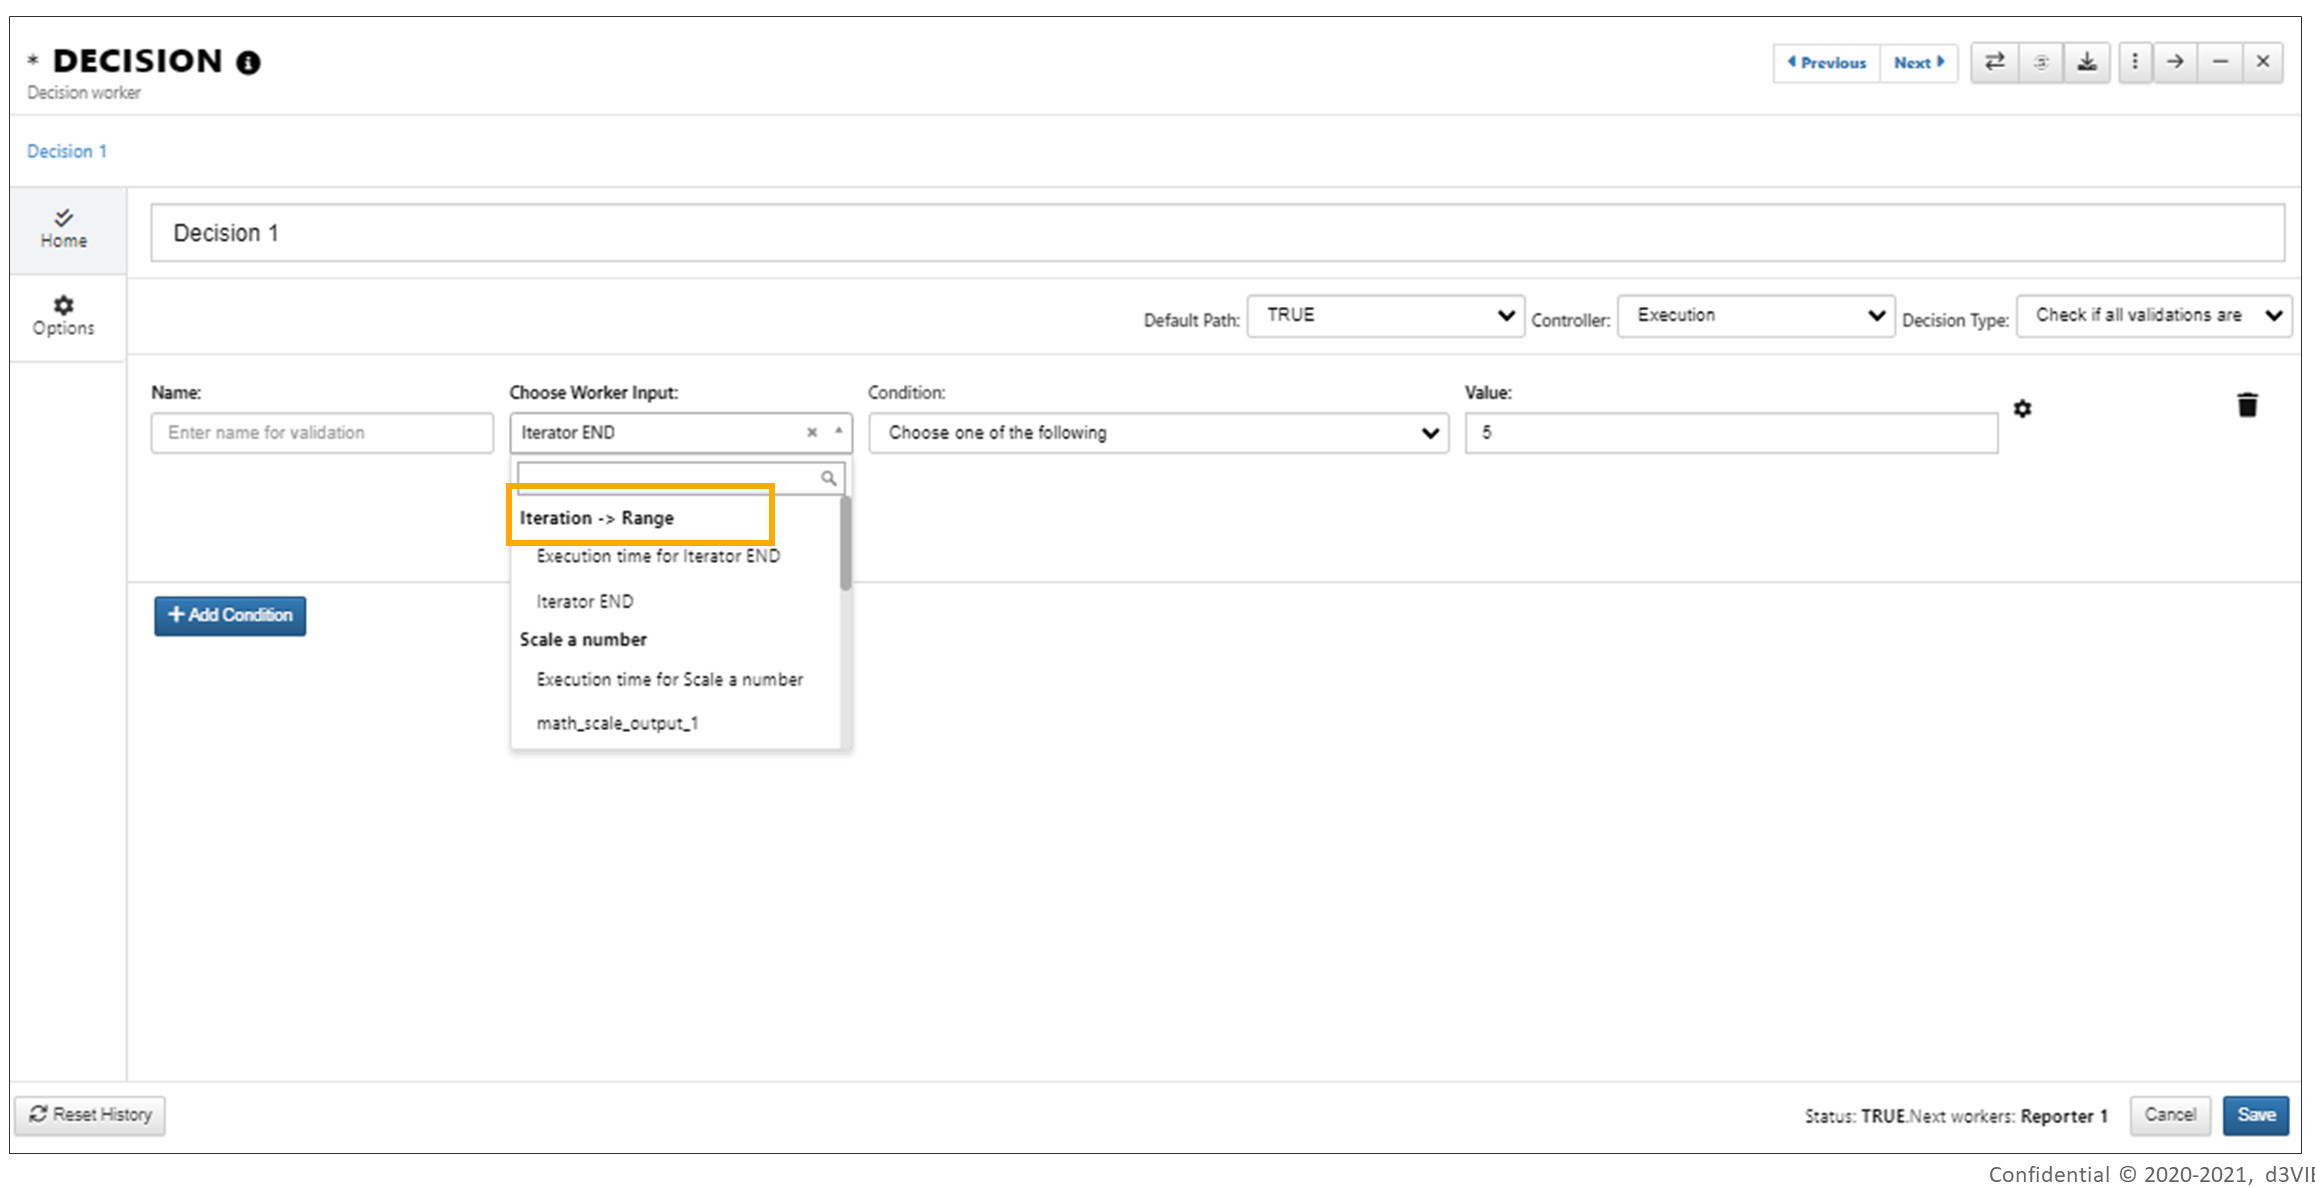Image resolution: width=2315 pixels, height=1187 pixels.
Task: Click the right arrow toolbar icon
Action: (2175, 62)
